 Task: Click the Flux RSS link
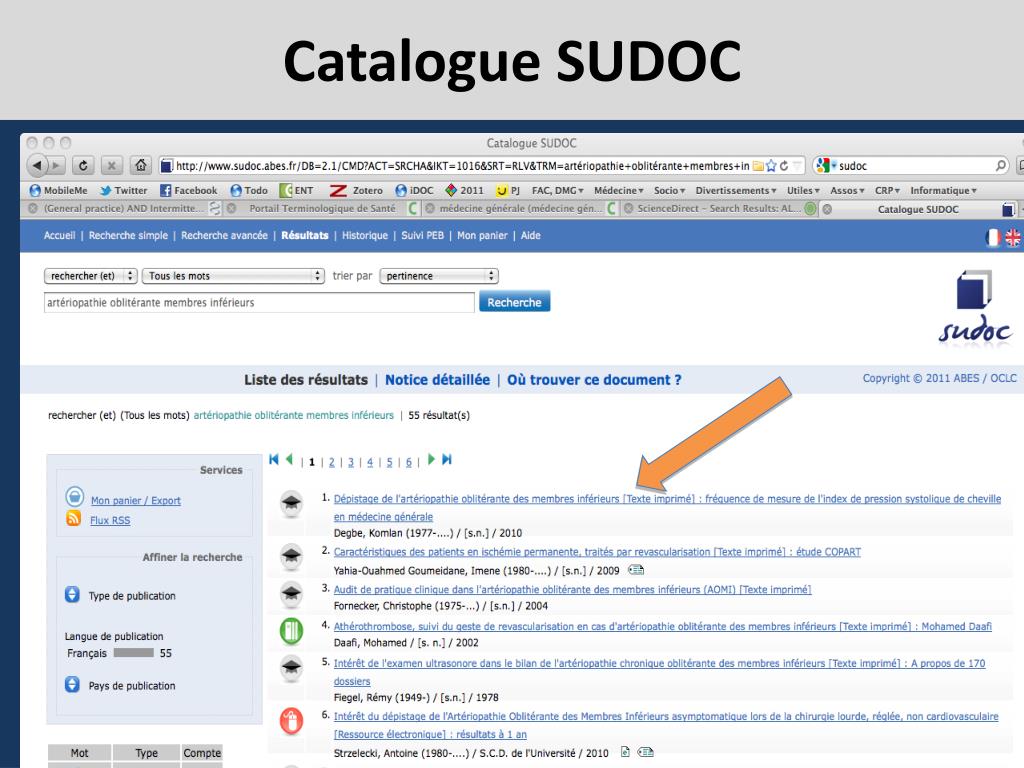click(x=110, y=520)
